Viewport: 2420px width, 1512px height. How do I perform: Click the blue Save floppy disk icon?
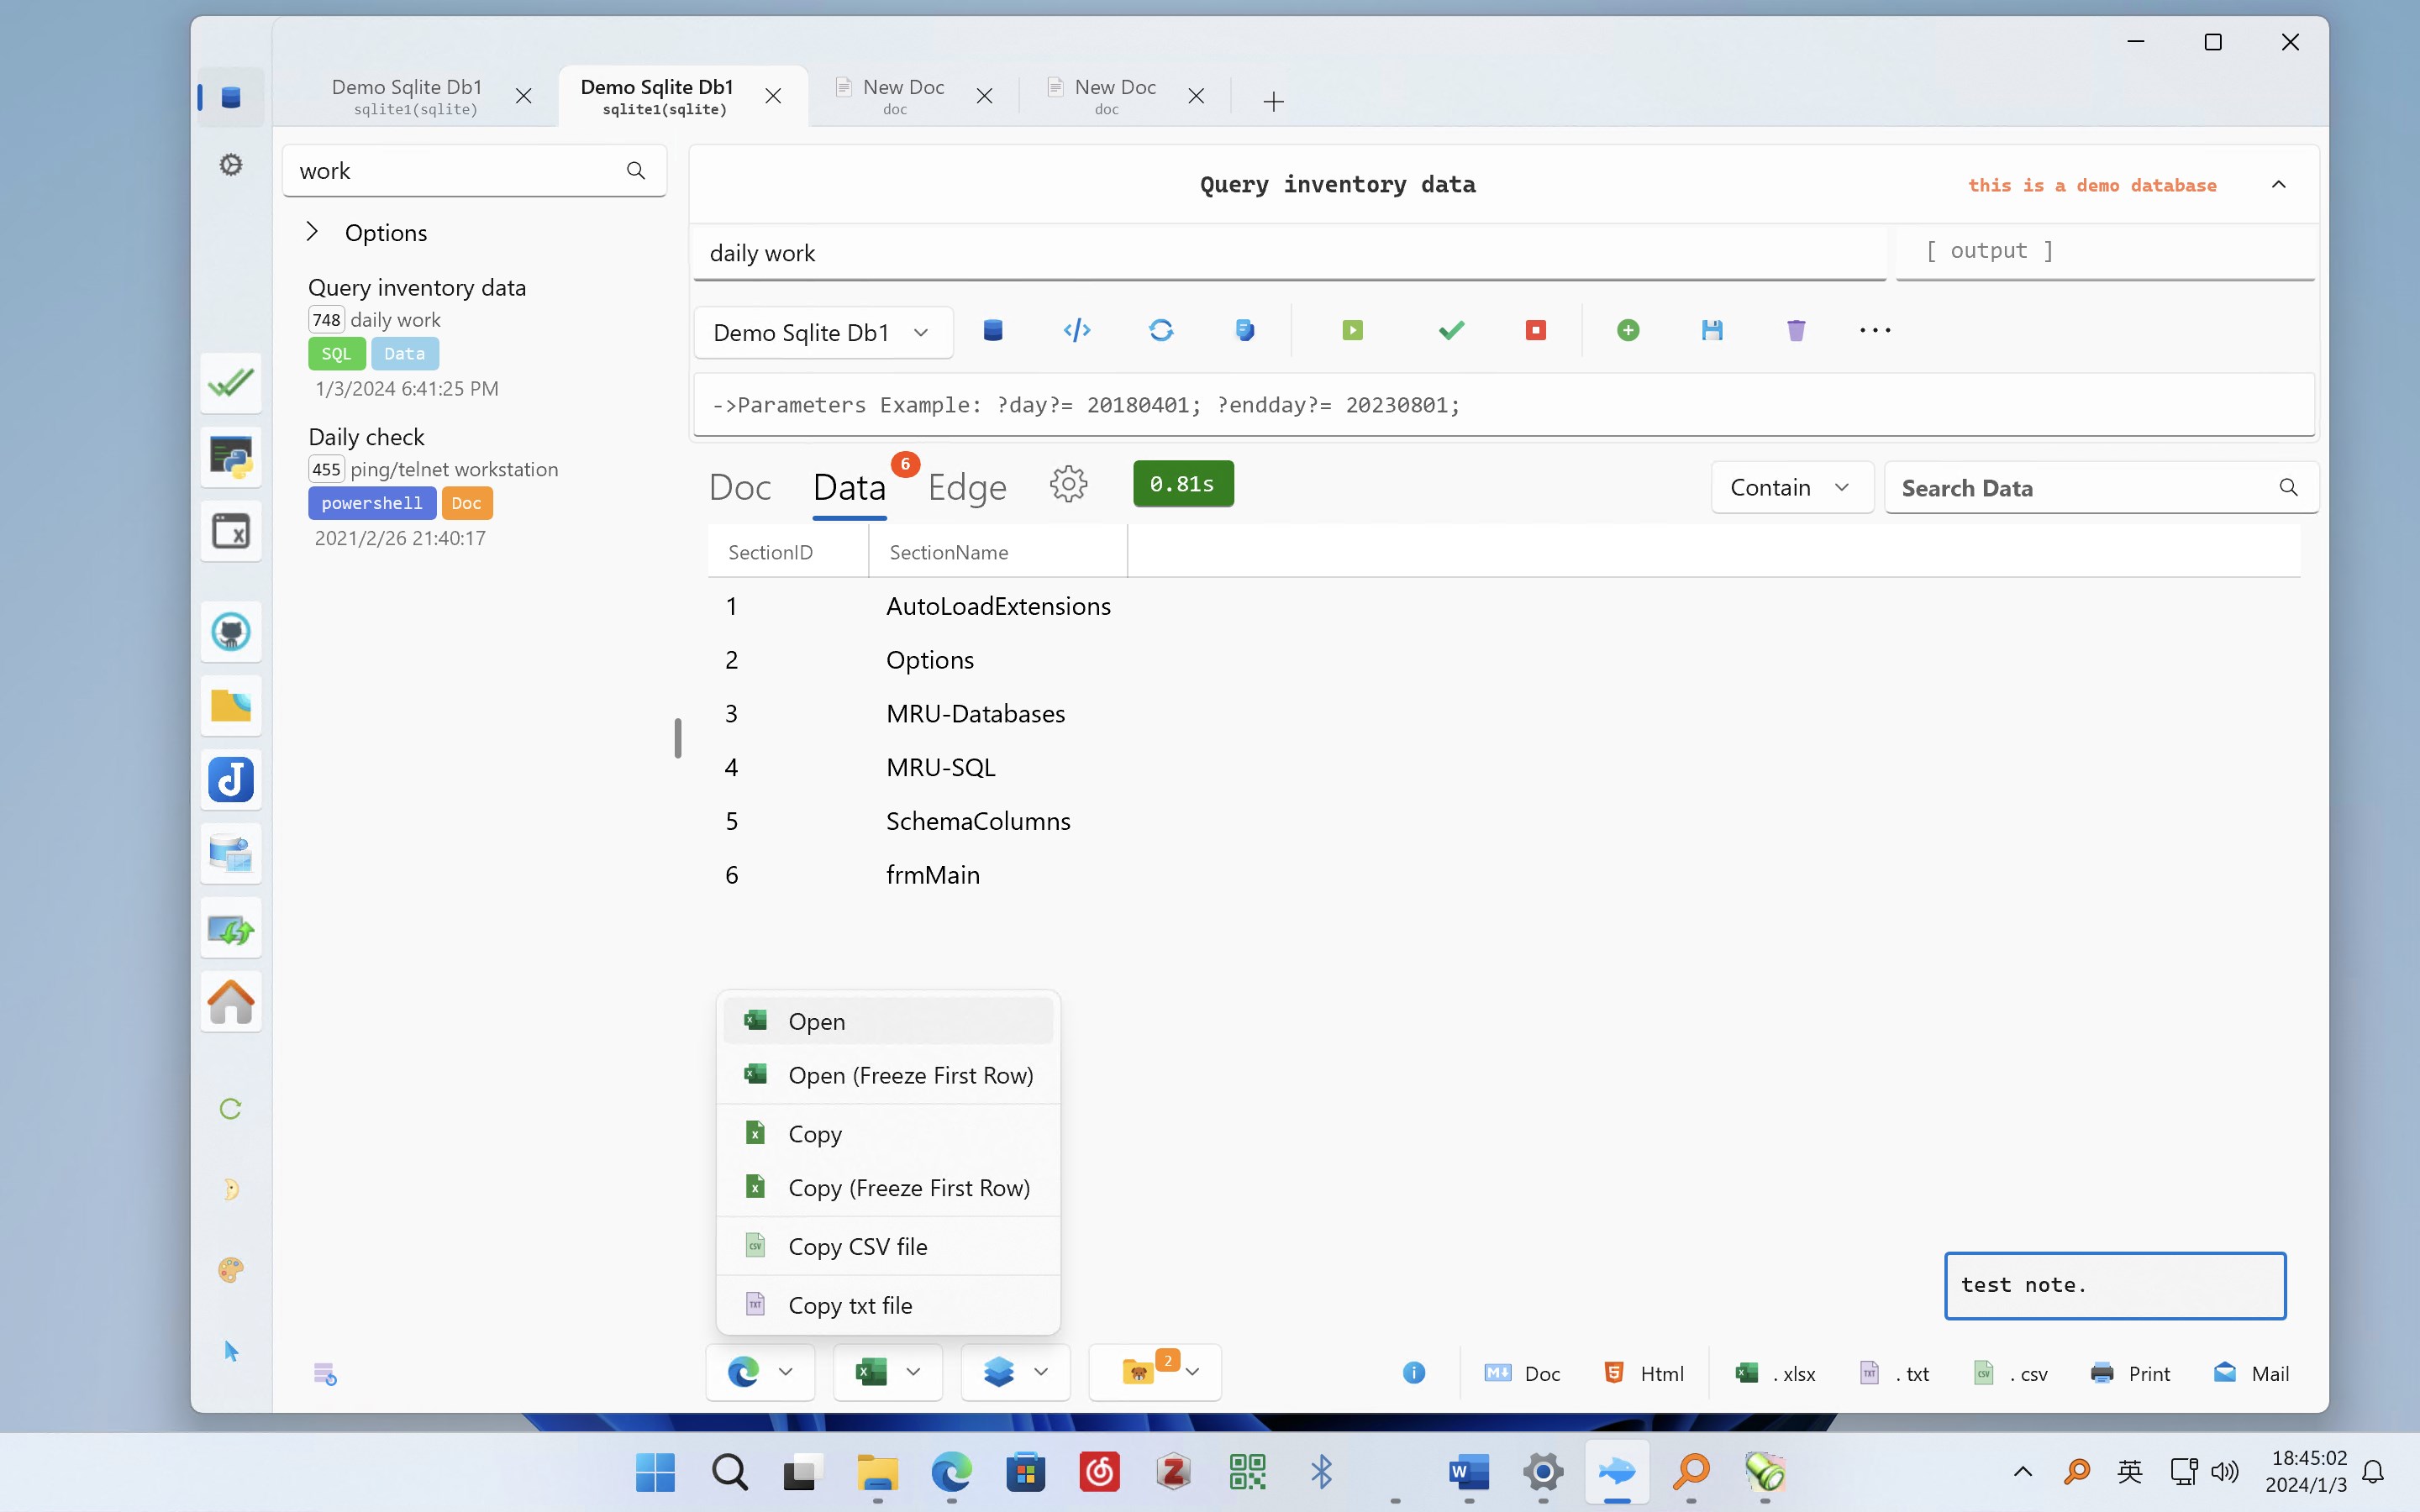point(1712,330)
